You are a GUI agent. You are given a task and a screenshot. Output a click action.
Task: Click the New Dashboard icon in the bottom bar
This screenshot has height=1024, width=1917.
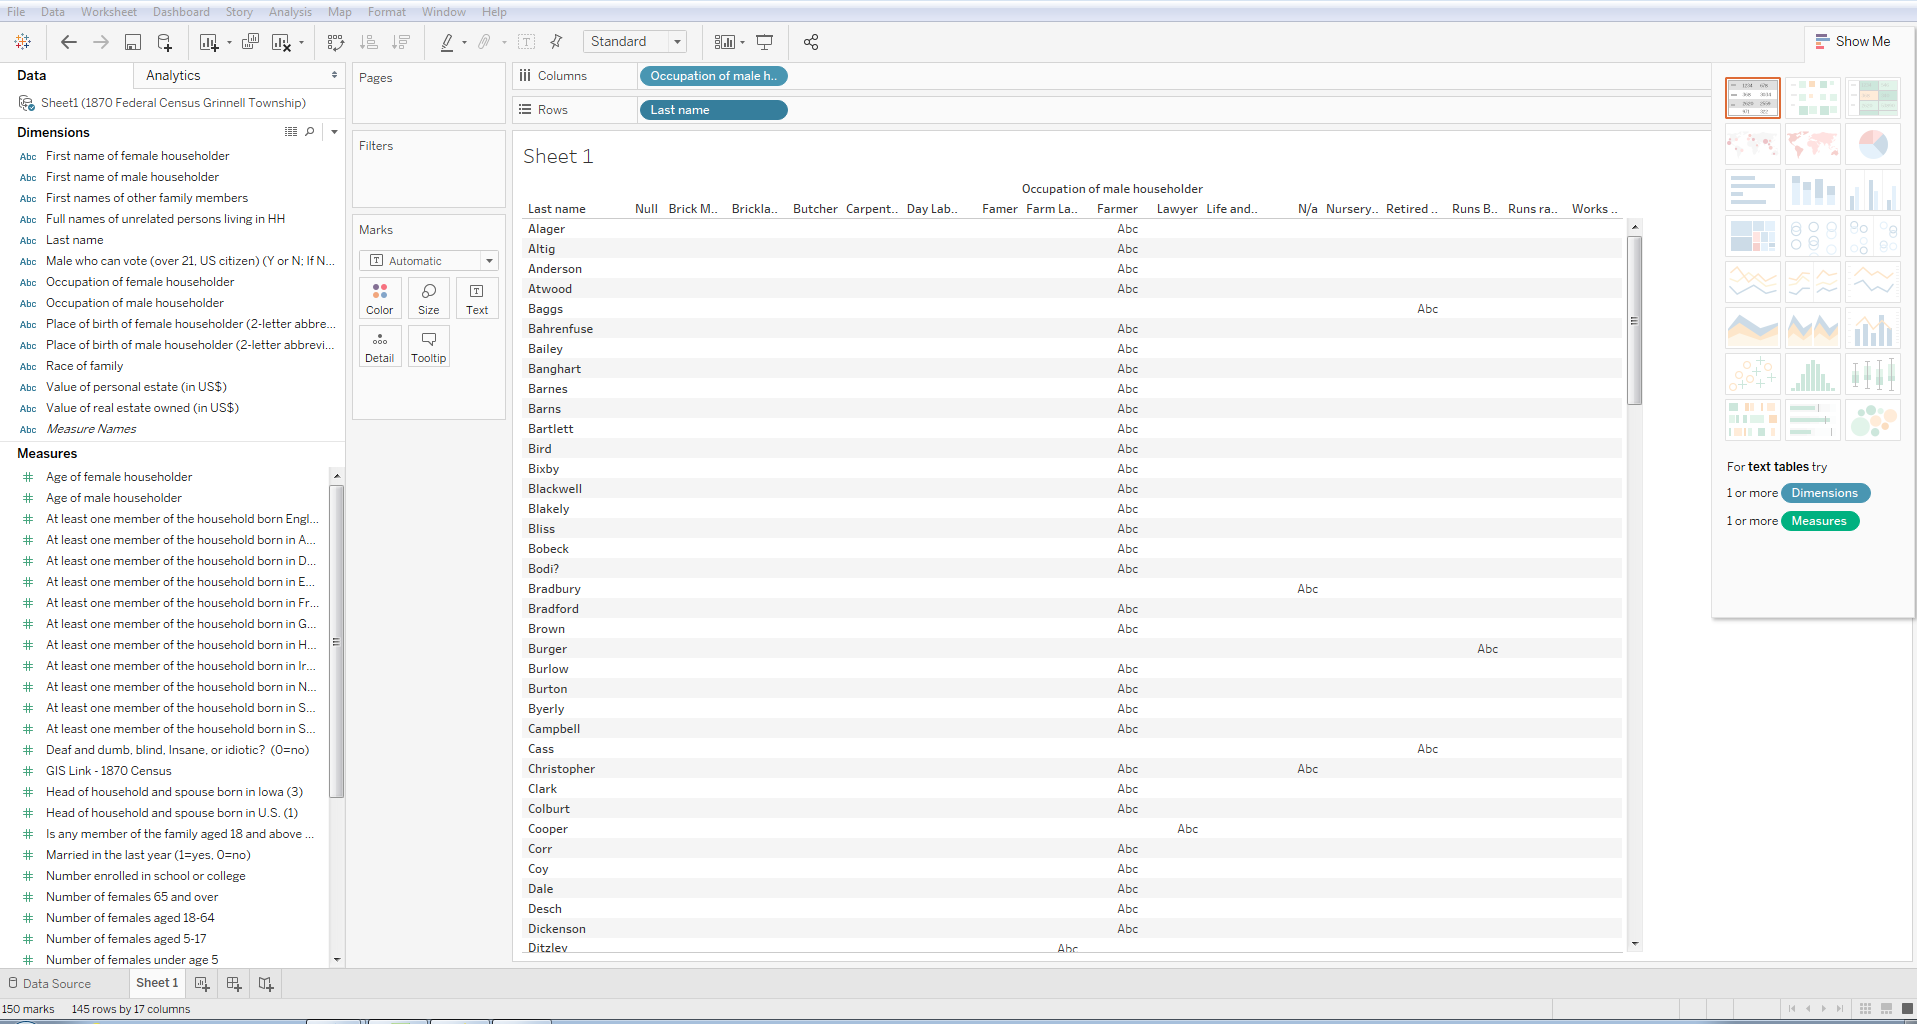pyautogui.click(x=234, y=984)
